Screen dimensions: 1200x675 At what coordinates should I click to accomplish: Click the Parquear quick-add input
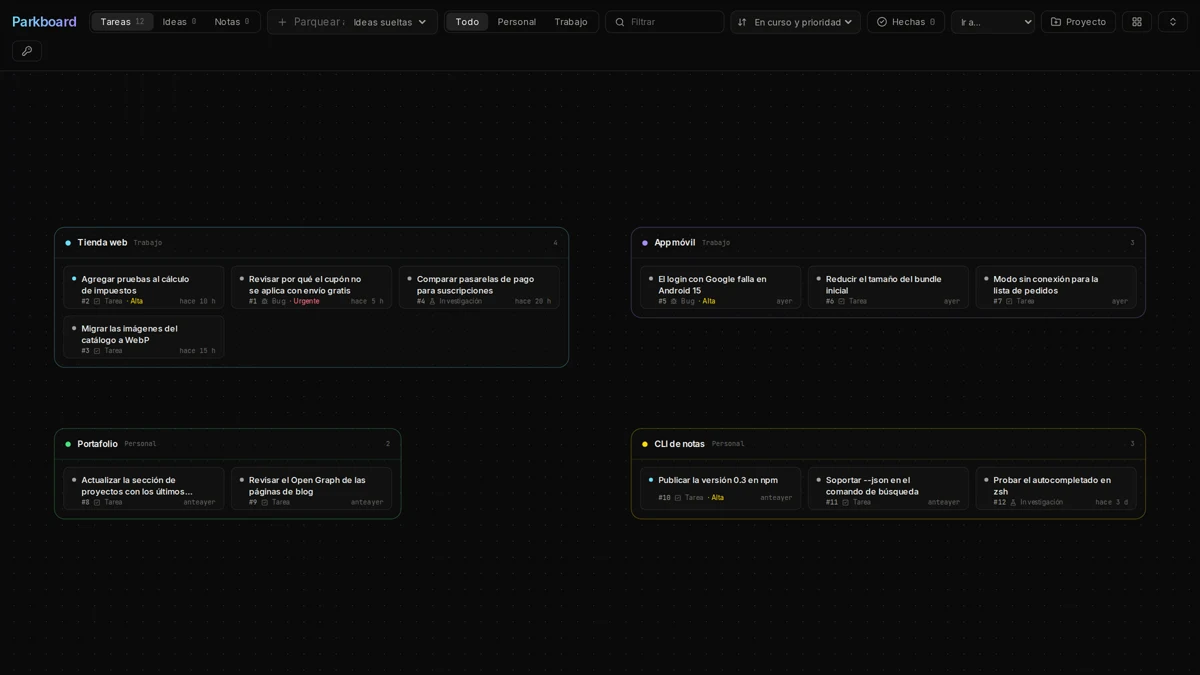(318, 22)
